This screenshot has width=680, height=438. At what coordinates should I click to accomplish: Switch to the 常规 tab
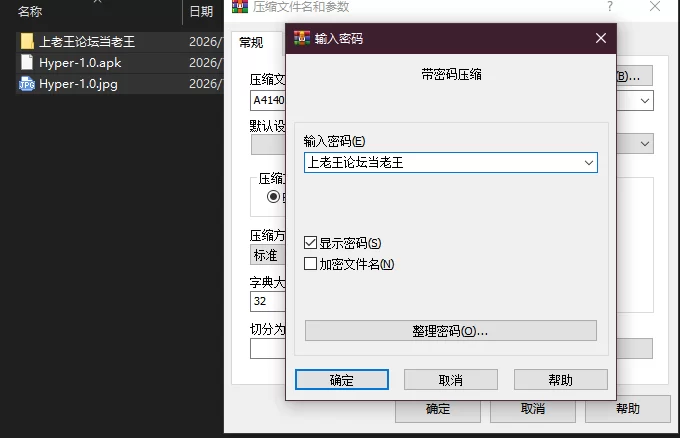[x=251, y=42]
